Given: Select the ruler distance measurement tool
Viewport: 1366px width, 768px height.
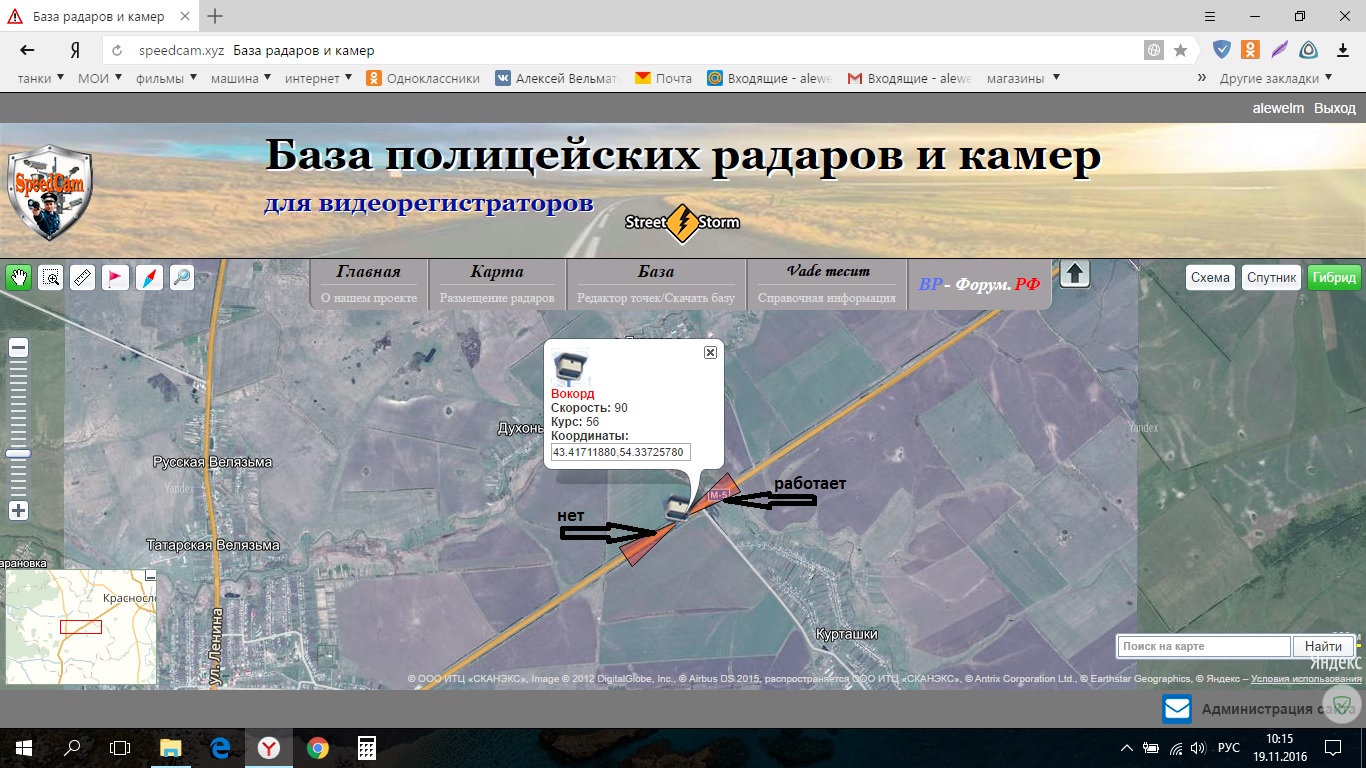Looking at the screenshot, I should pyautogui.click(x=83, y=277).
